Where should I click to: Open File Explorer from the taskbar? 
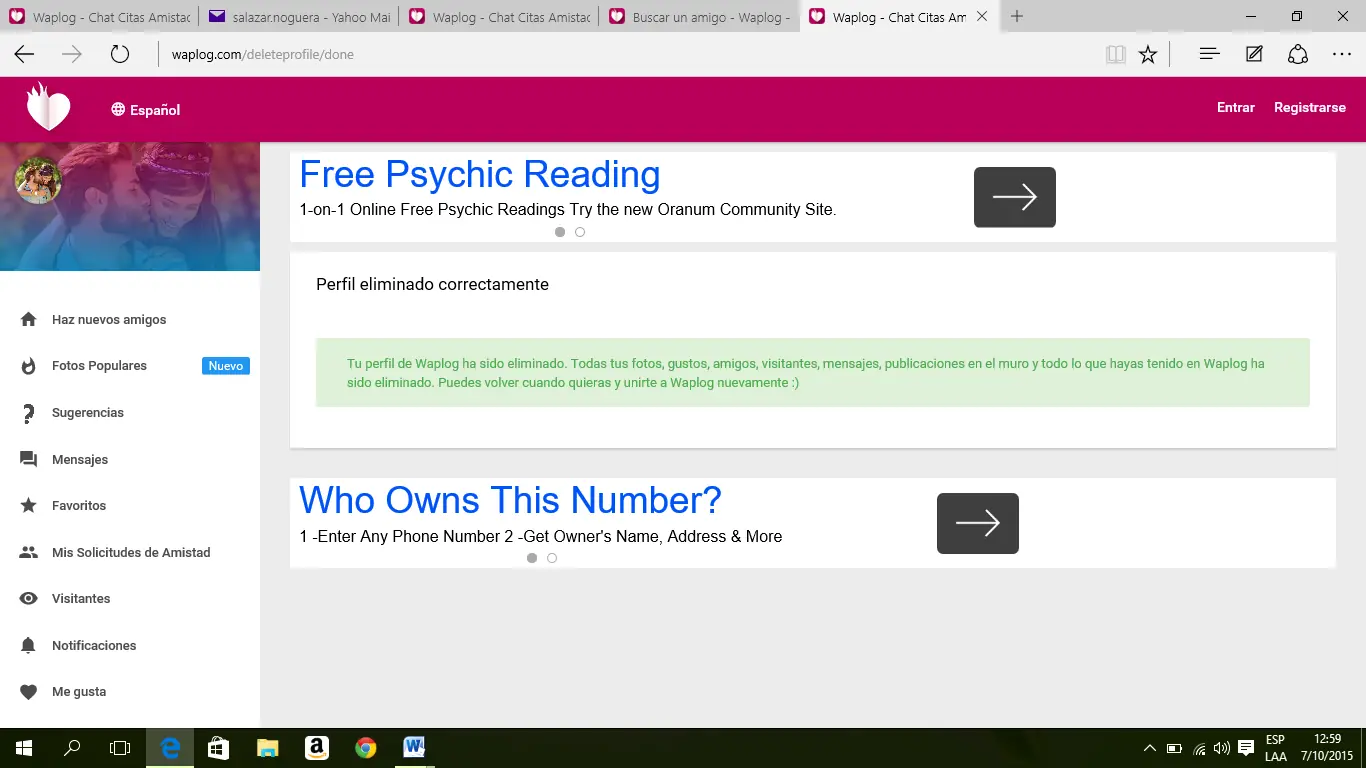point(267,748)
